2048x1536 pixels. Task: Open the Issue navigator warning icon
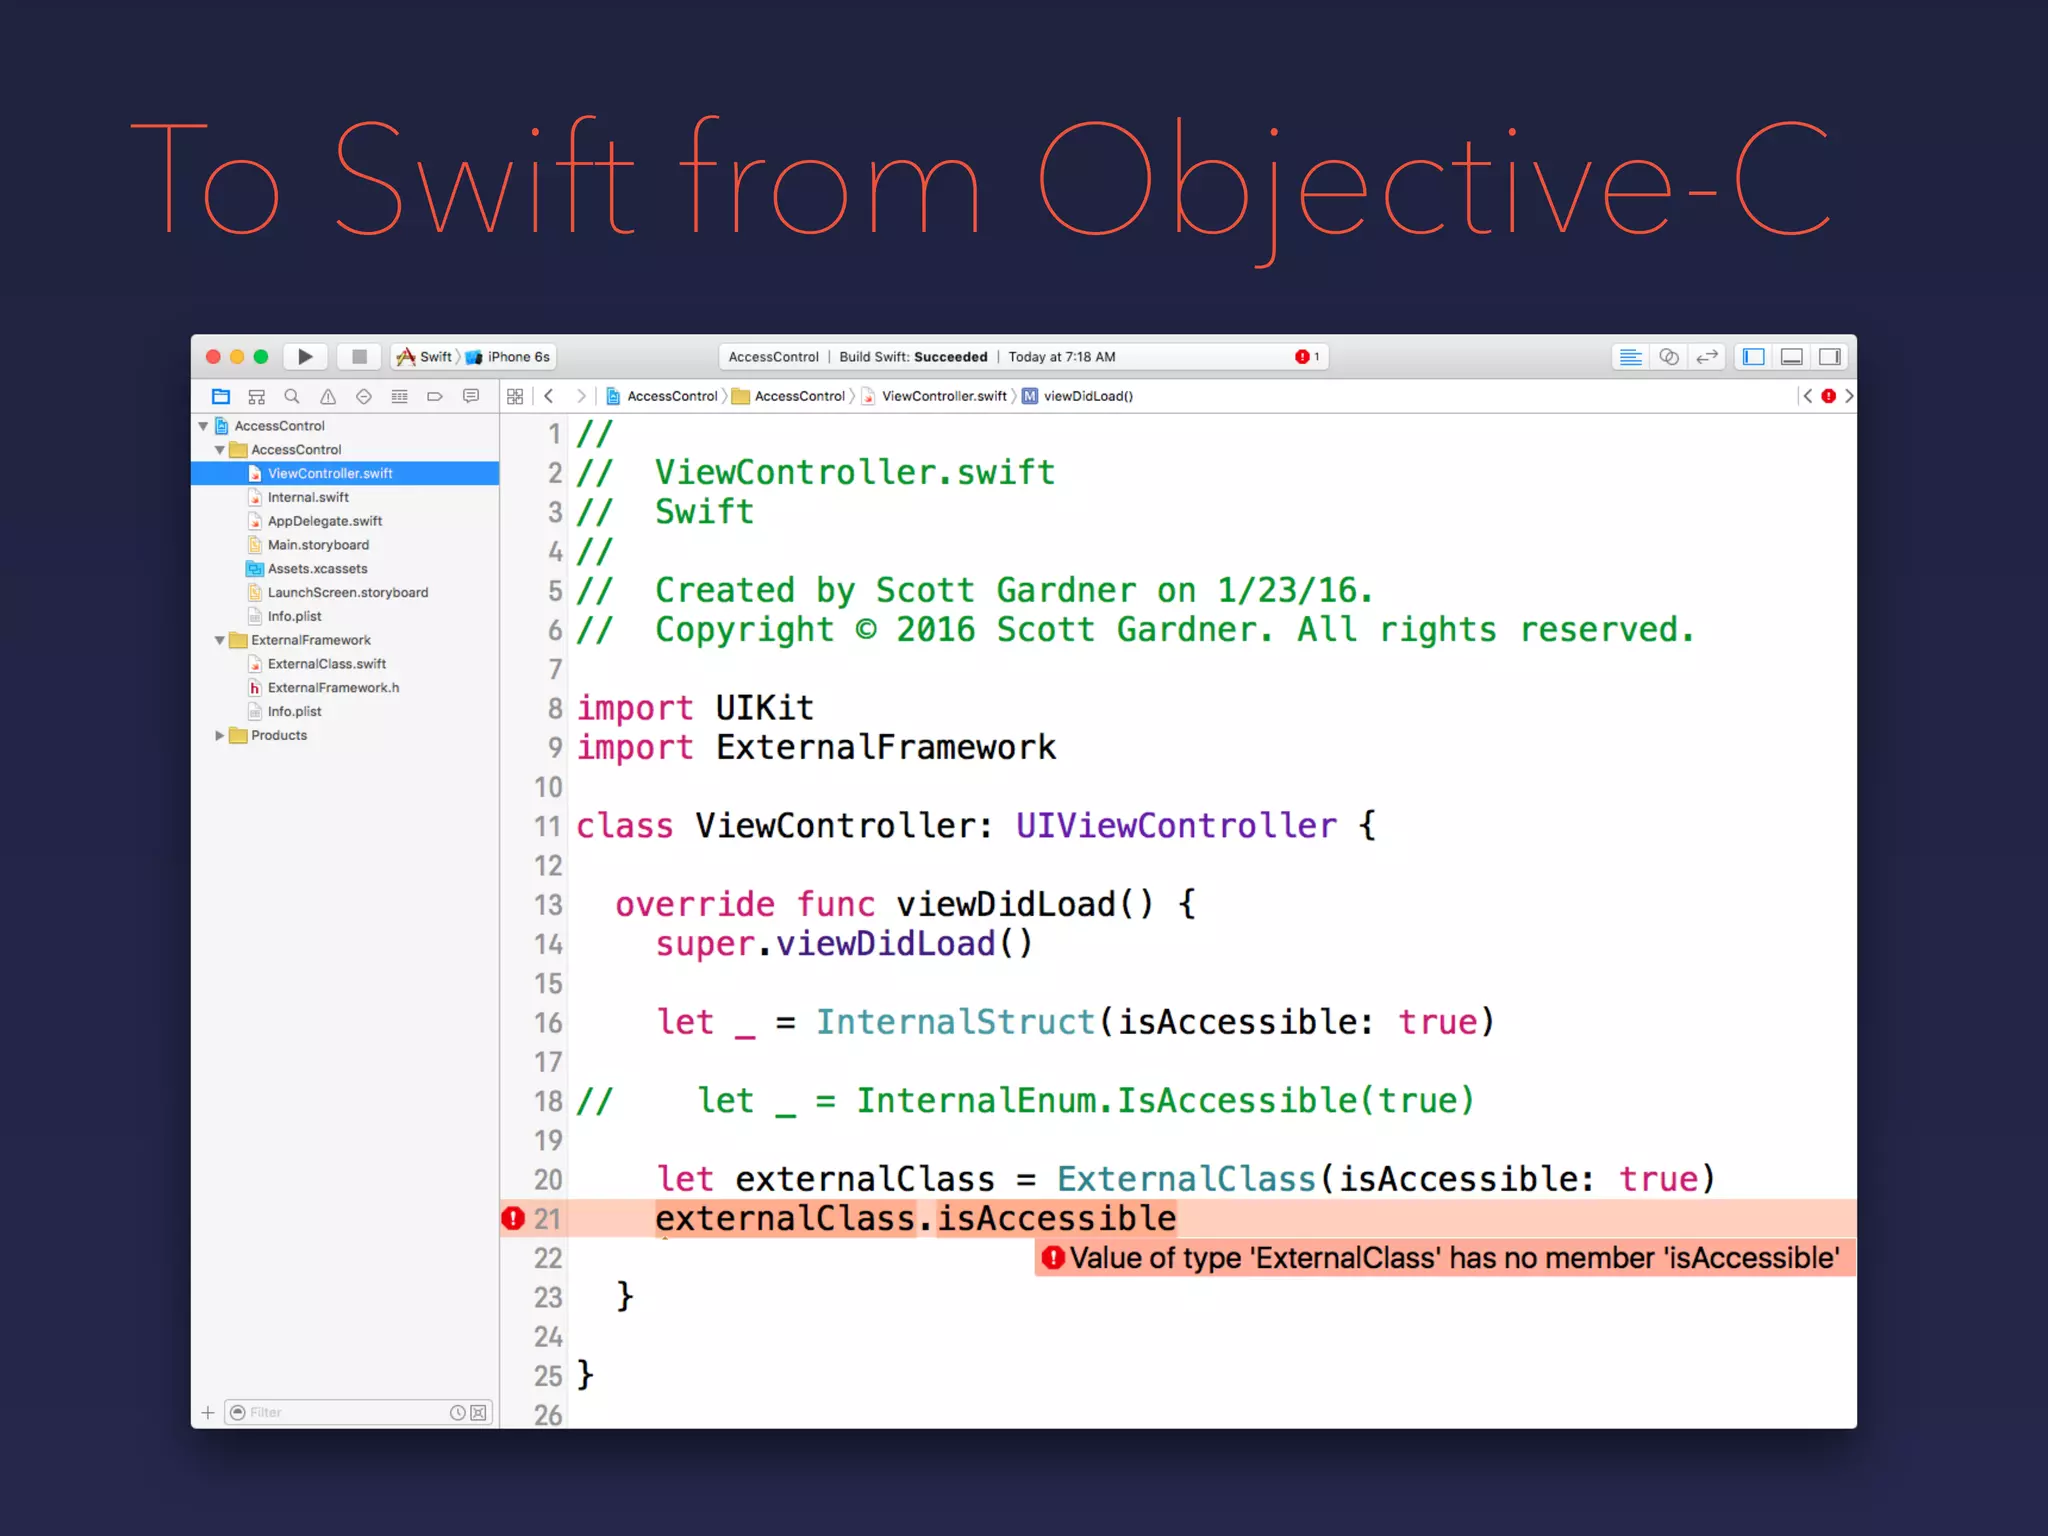tap(328, 397)
